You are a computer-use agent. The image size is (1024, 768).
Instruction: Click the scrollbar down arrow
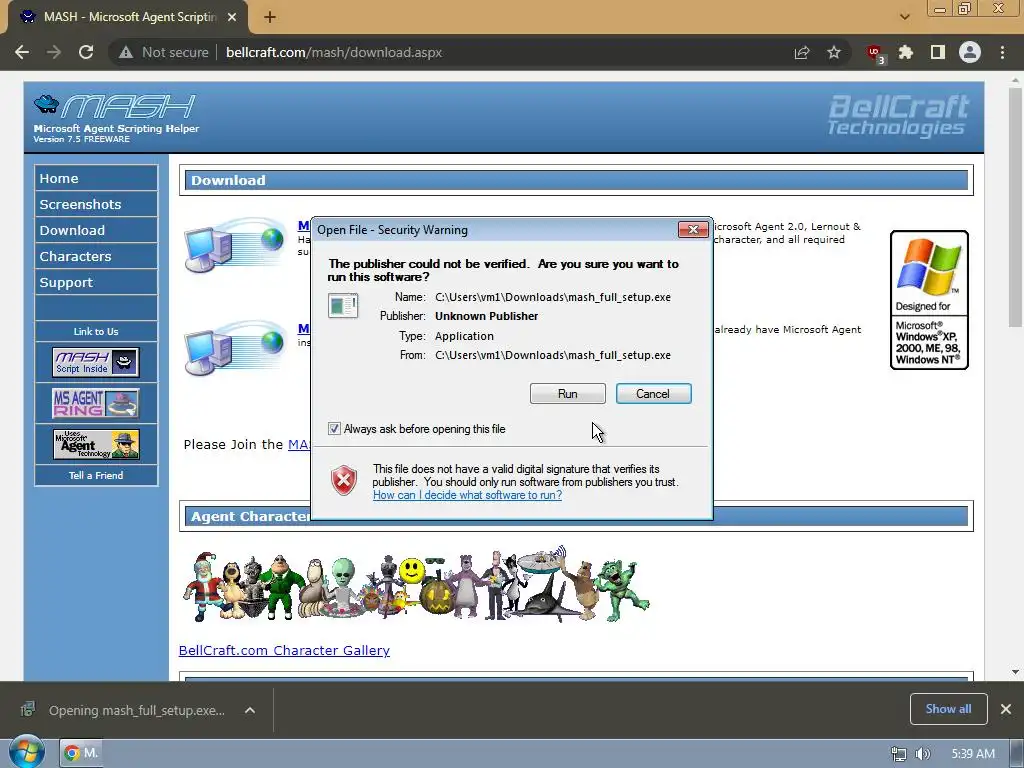click(1015, 672)
